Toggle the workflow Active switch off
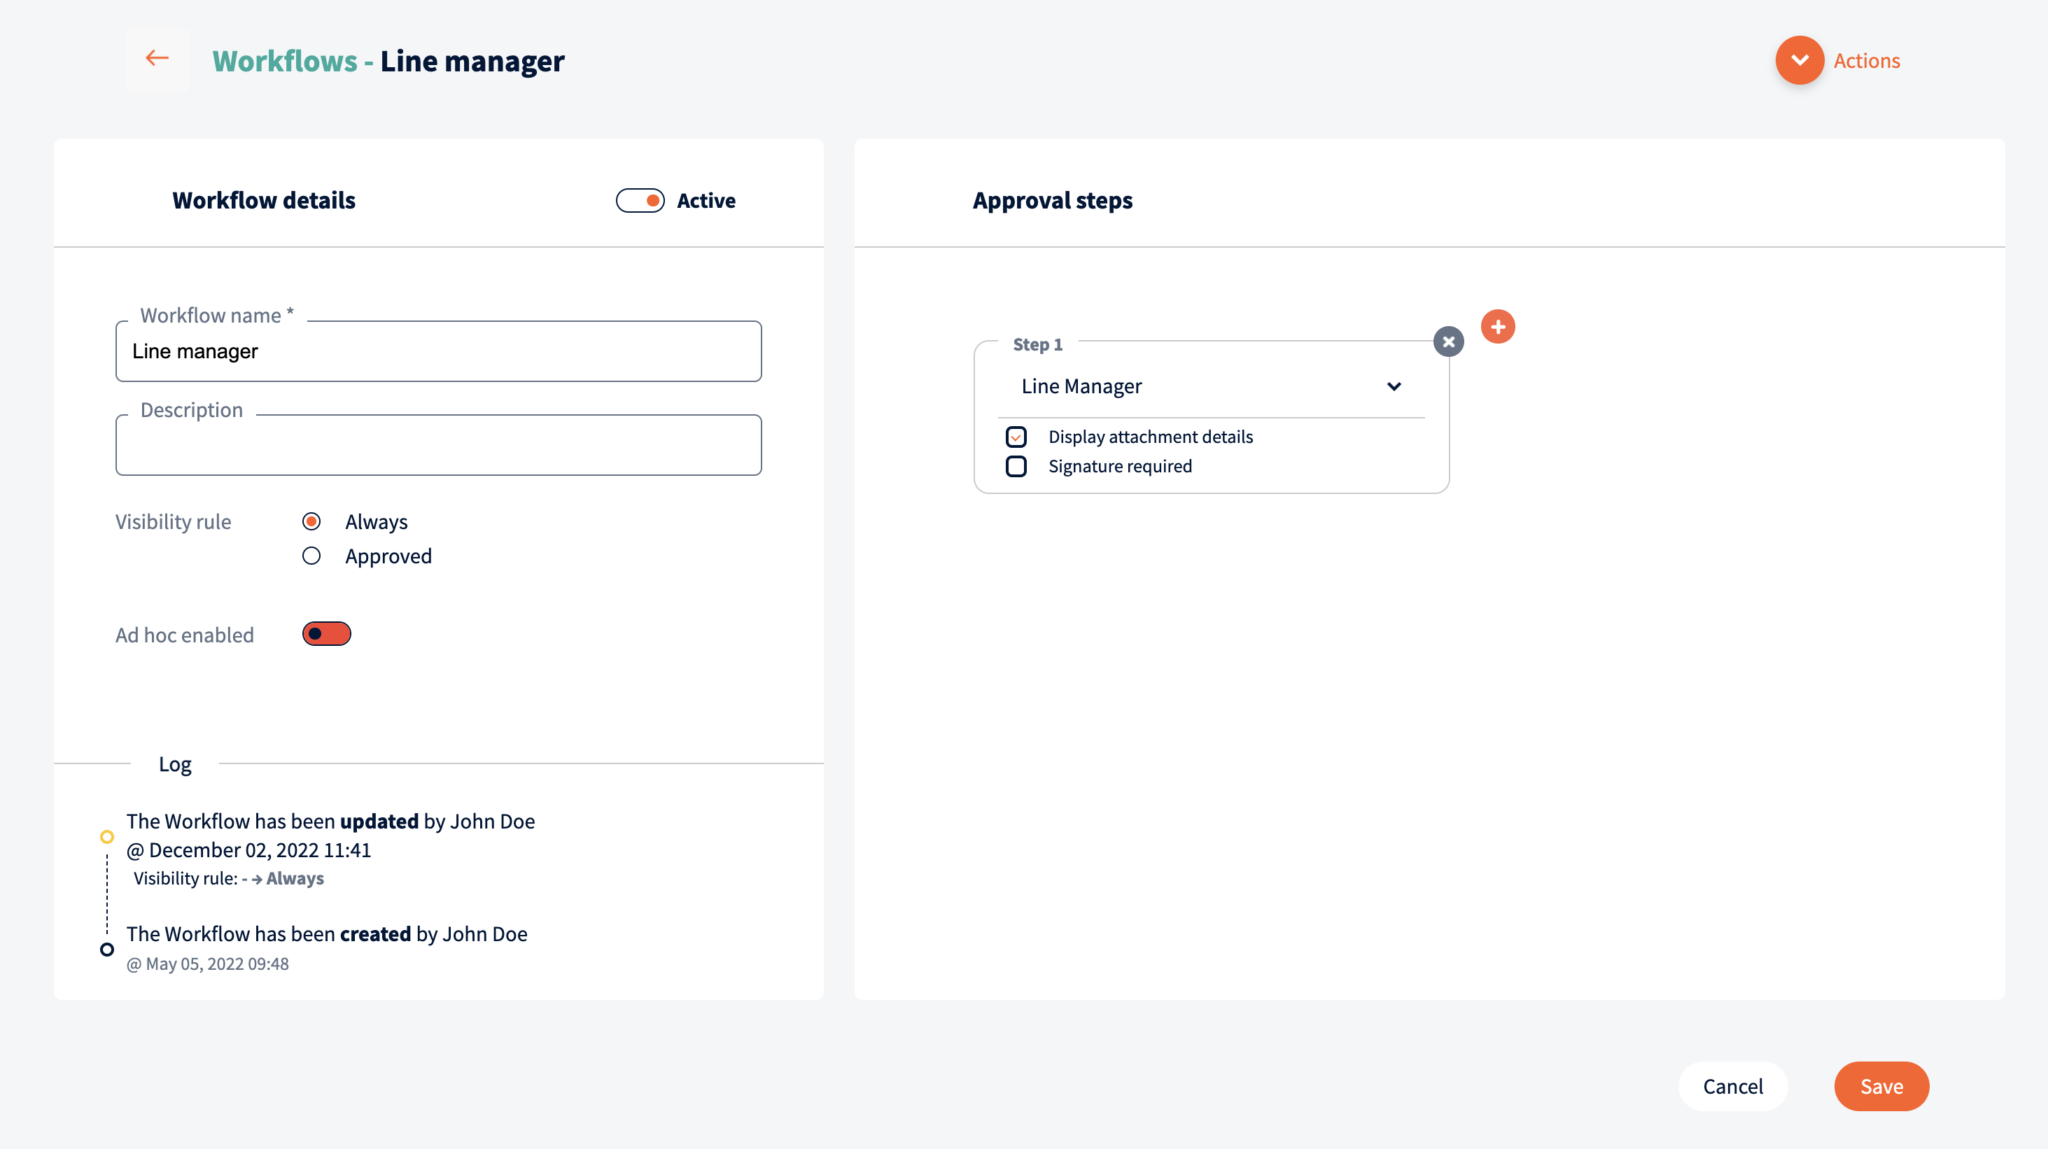The height and width of the screenshot is (1149, 2048). (x=639, y=200)
